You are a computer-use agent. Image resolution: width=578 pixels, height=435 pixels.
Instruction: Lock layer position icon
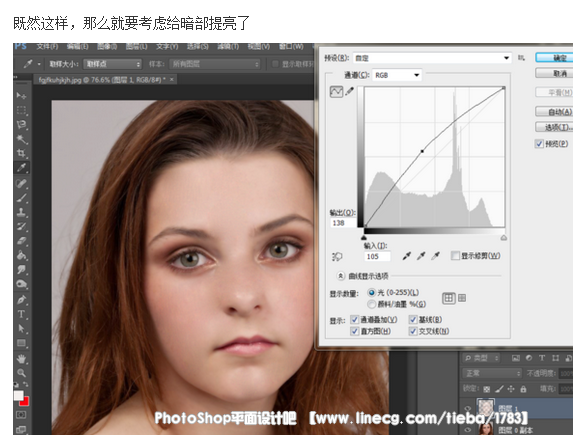[511, 389]
